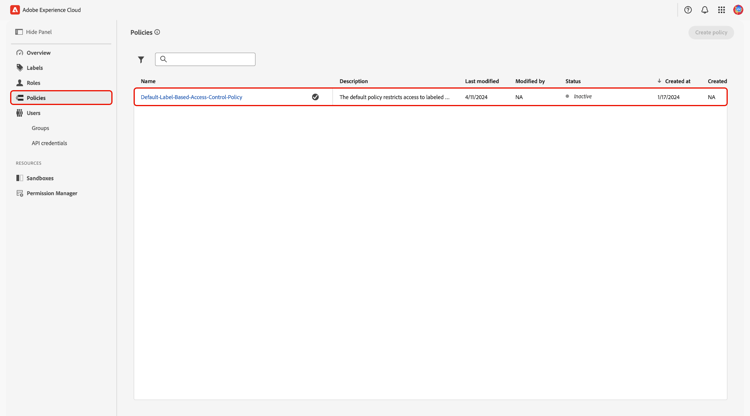Click the Roles person icon
The image size is (750, 416).
[x=20, y=83]
